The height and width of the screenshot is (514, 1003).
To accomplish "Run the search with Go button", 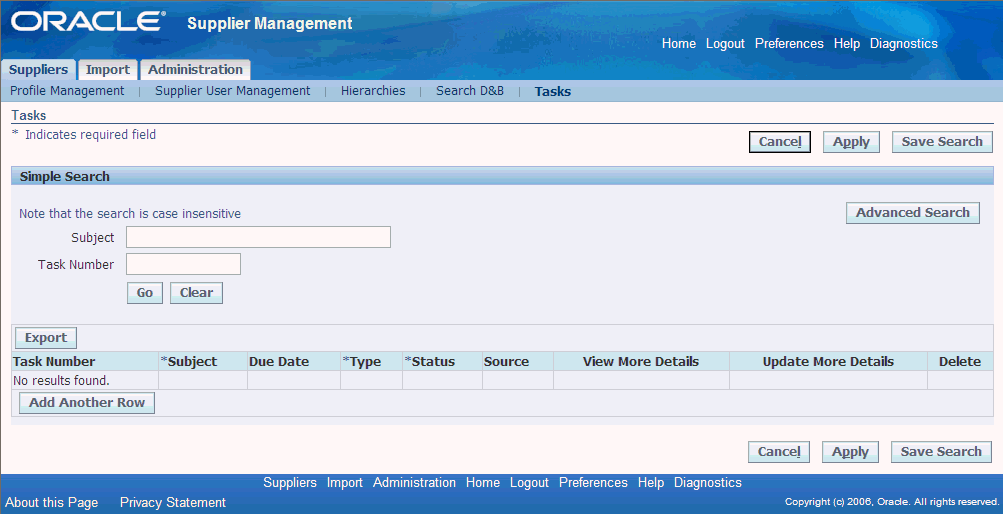I will [145, 293].
